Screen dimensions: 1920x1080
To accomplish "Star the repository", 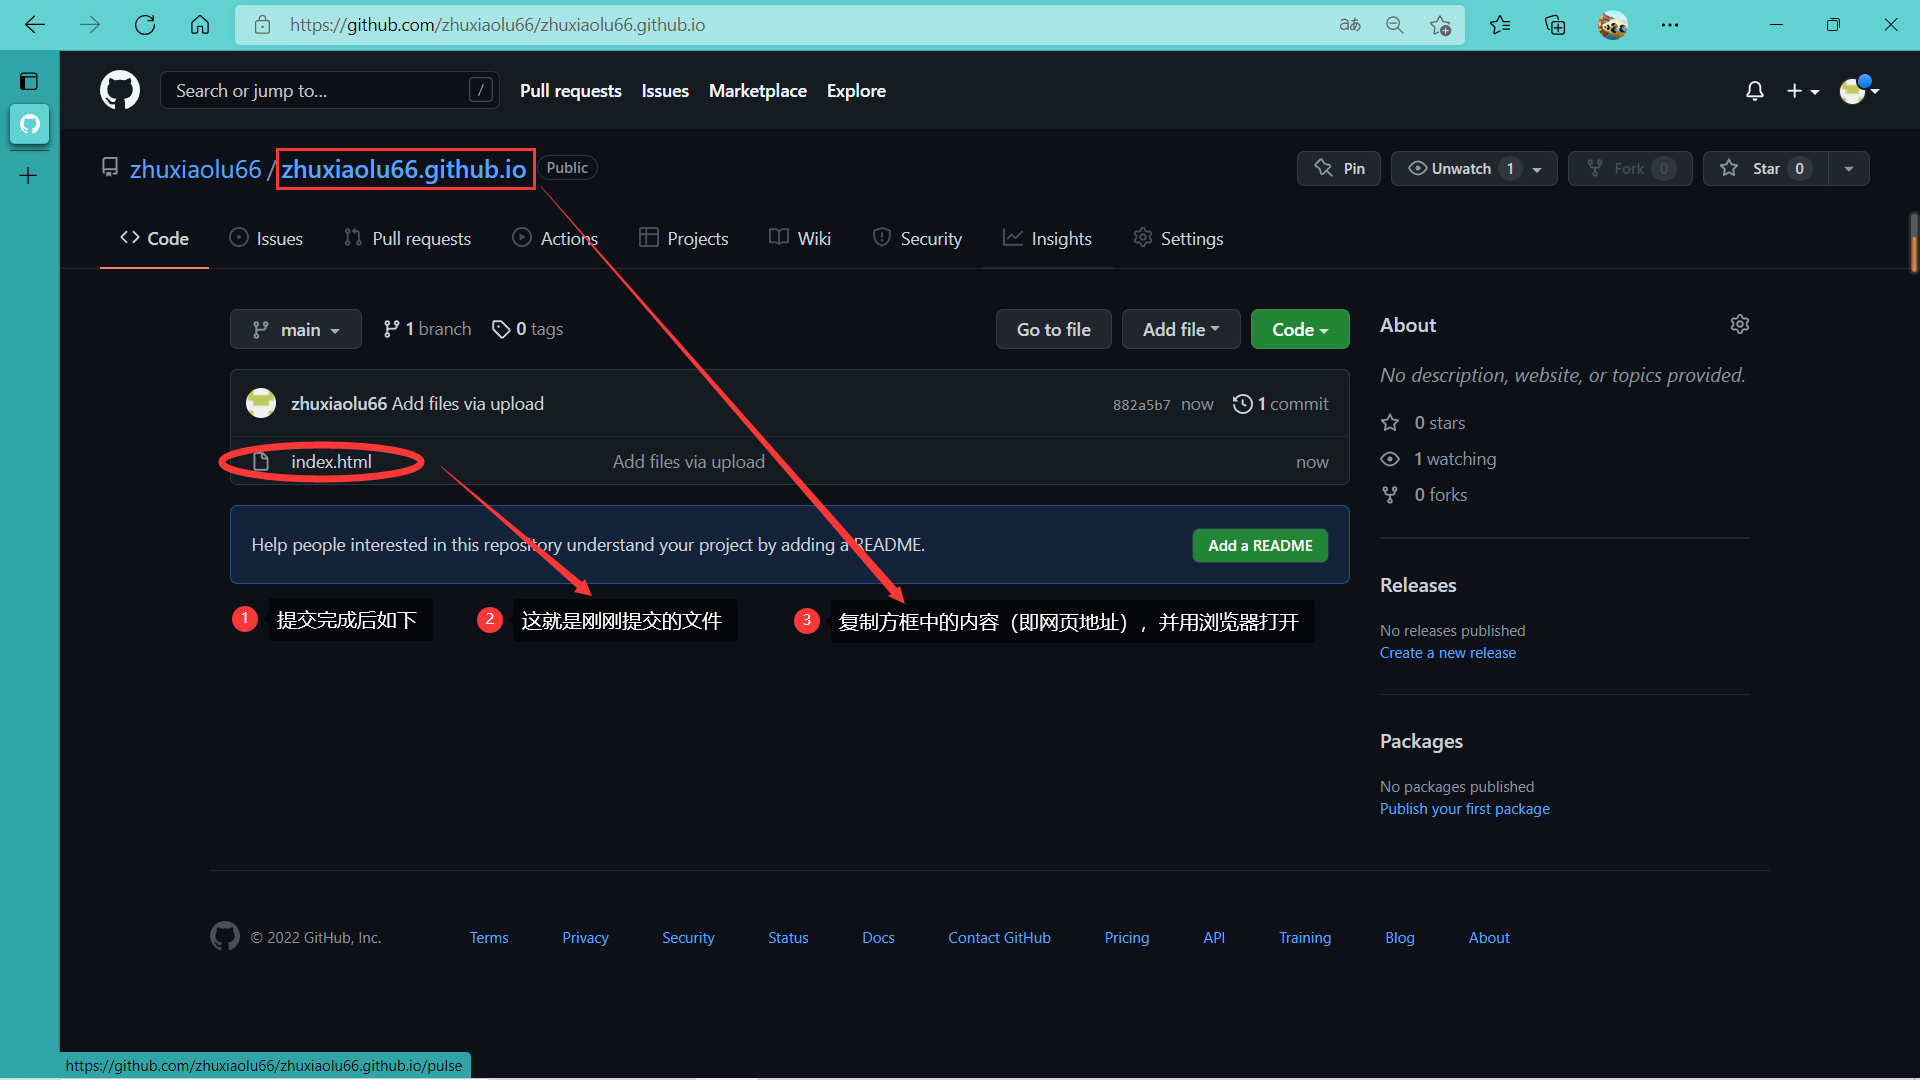I will (1766, 168).
